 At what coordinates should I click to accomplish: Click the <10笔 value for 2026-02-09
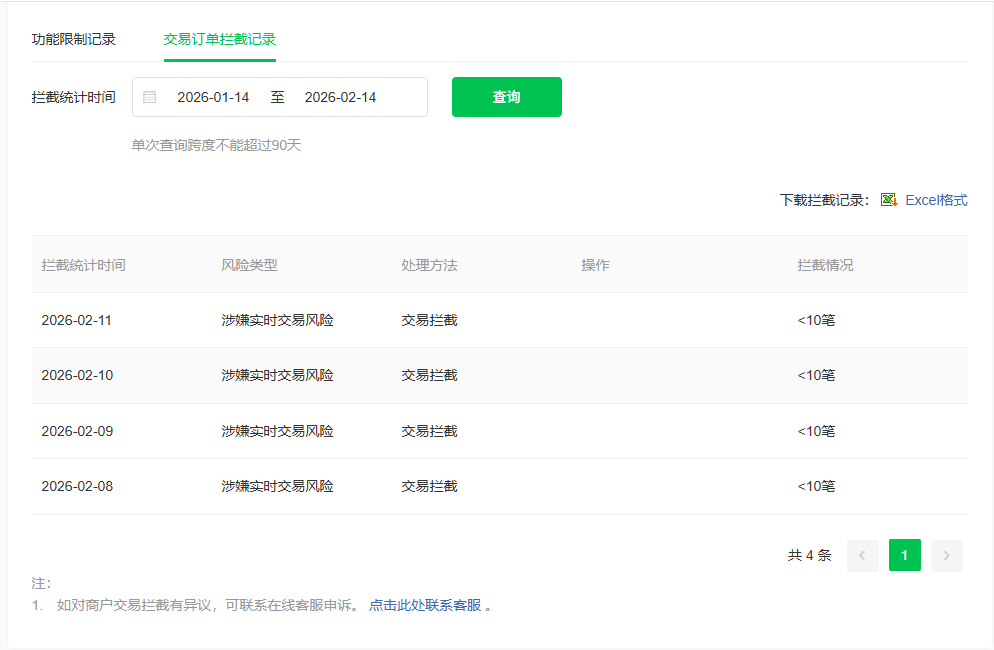point(820,431)
